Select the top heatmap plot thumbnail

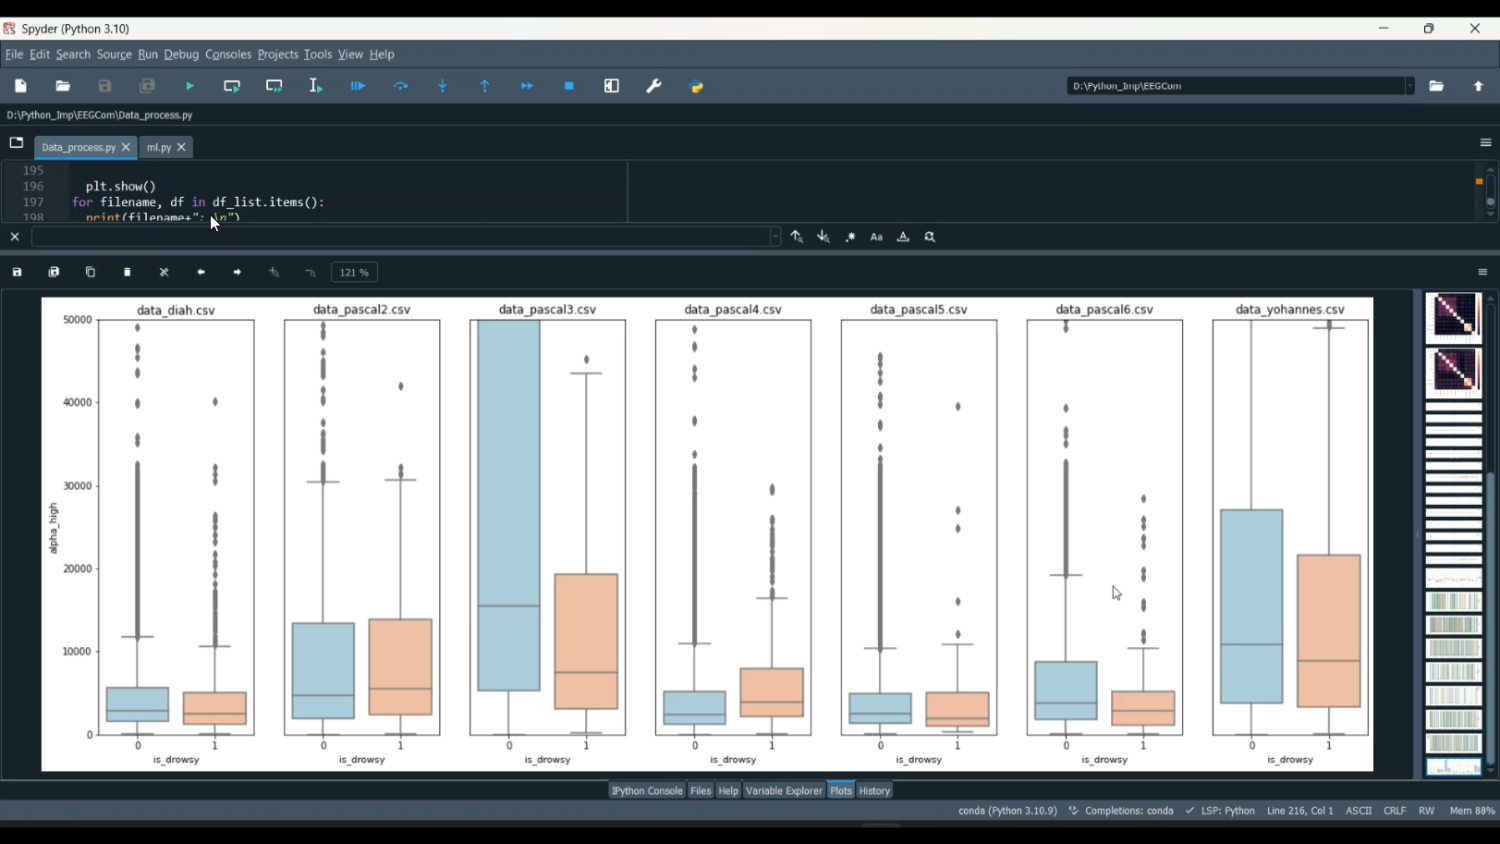point(1453,316)
